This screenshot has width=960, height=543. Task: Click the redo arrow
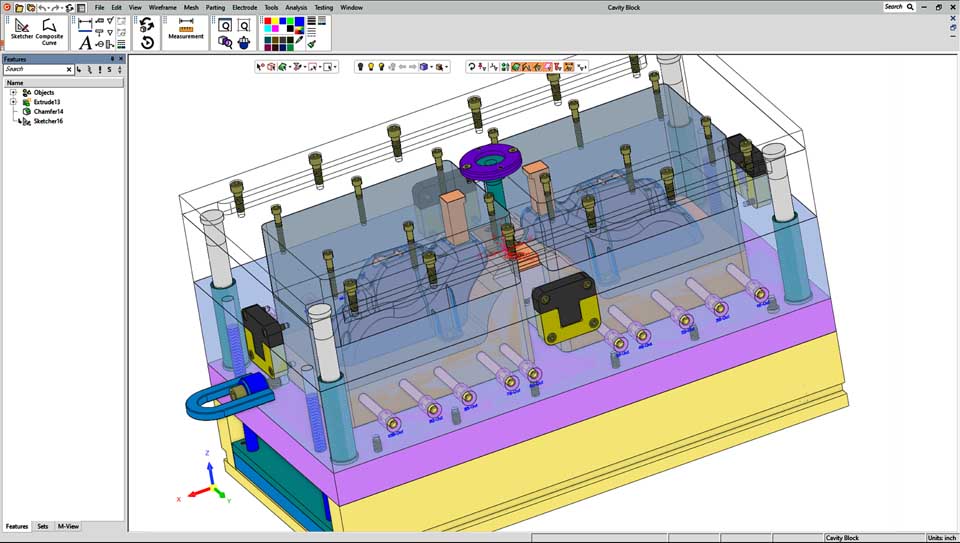tap(56, 8)
